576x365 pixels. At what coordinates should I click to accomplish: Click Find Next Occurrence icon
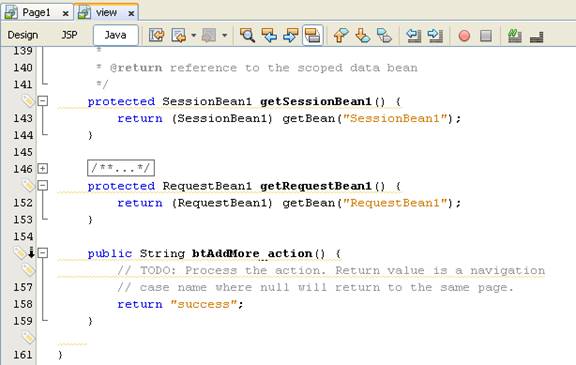(x=291, y=36)
